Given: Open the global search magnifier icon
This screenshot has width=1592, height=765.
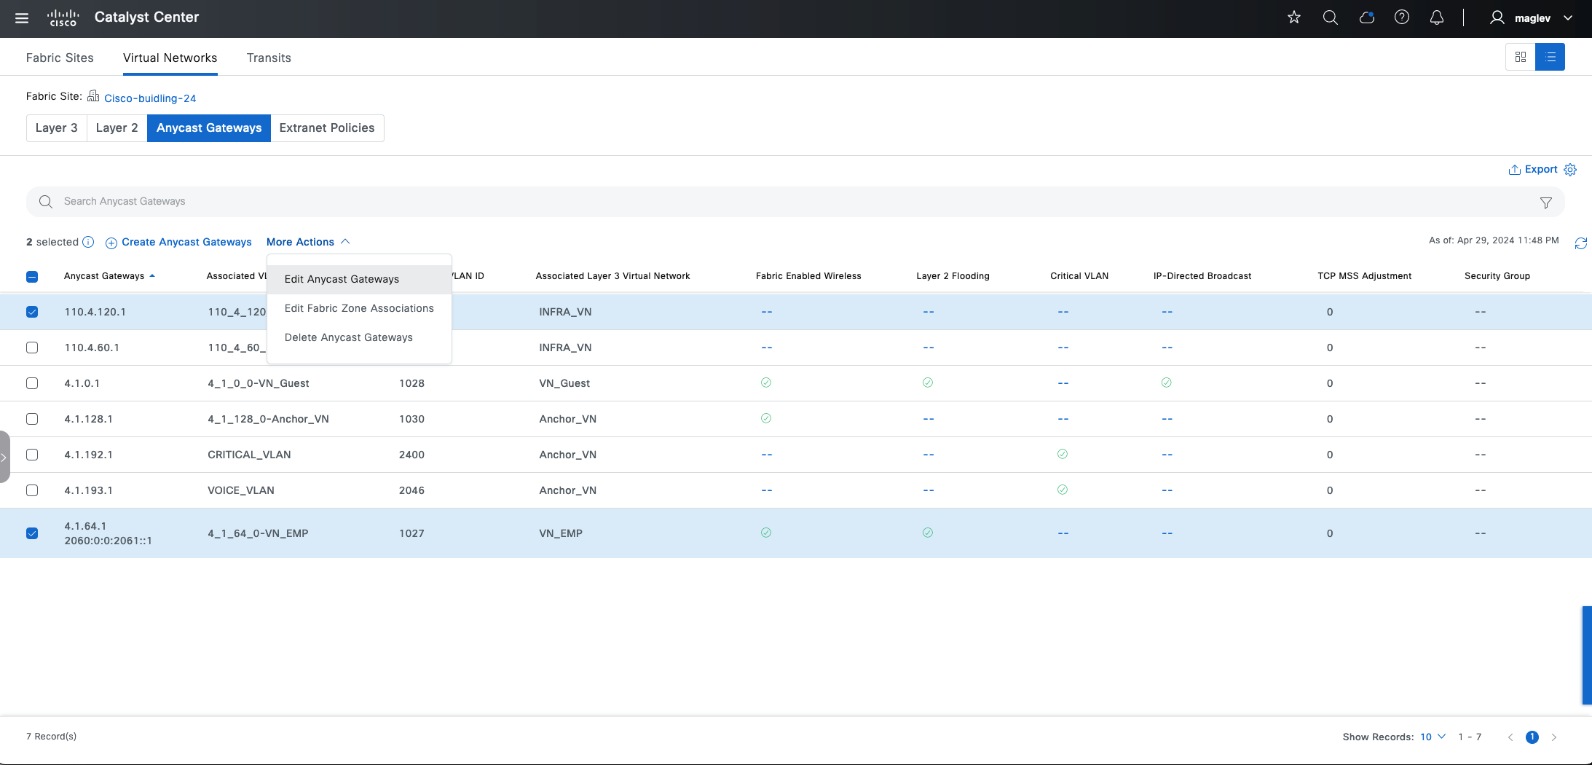Looking at the screenshot, I should [x=1330, y=17].
